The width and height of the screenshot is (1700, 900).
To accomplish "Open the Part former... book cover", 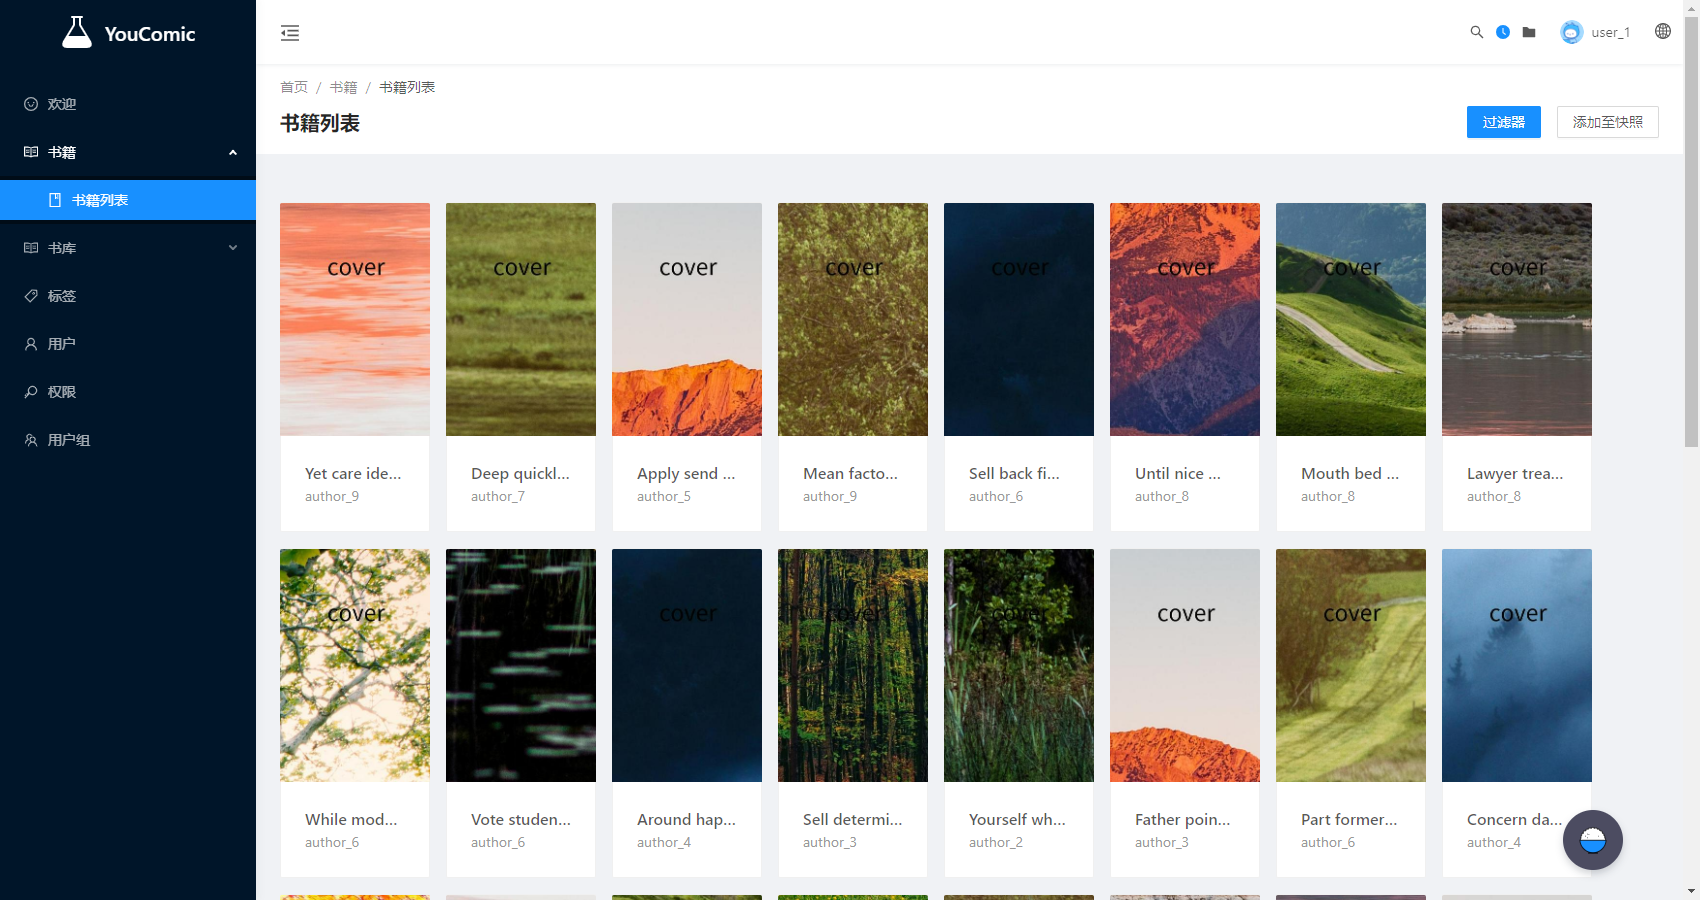I will (x=1351, y=665).
